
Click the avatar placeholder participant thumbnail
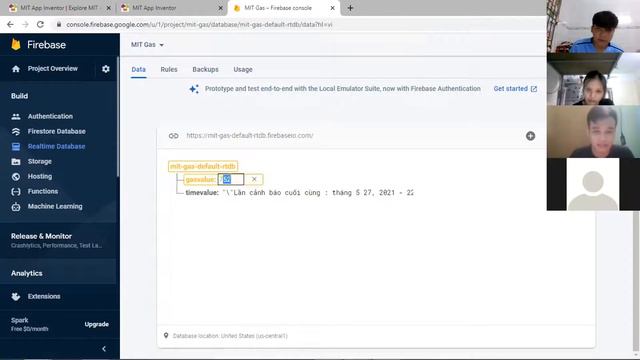[x=593, y=184]
